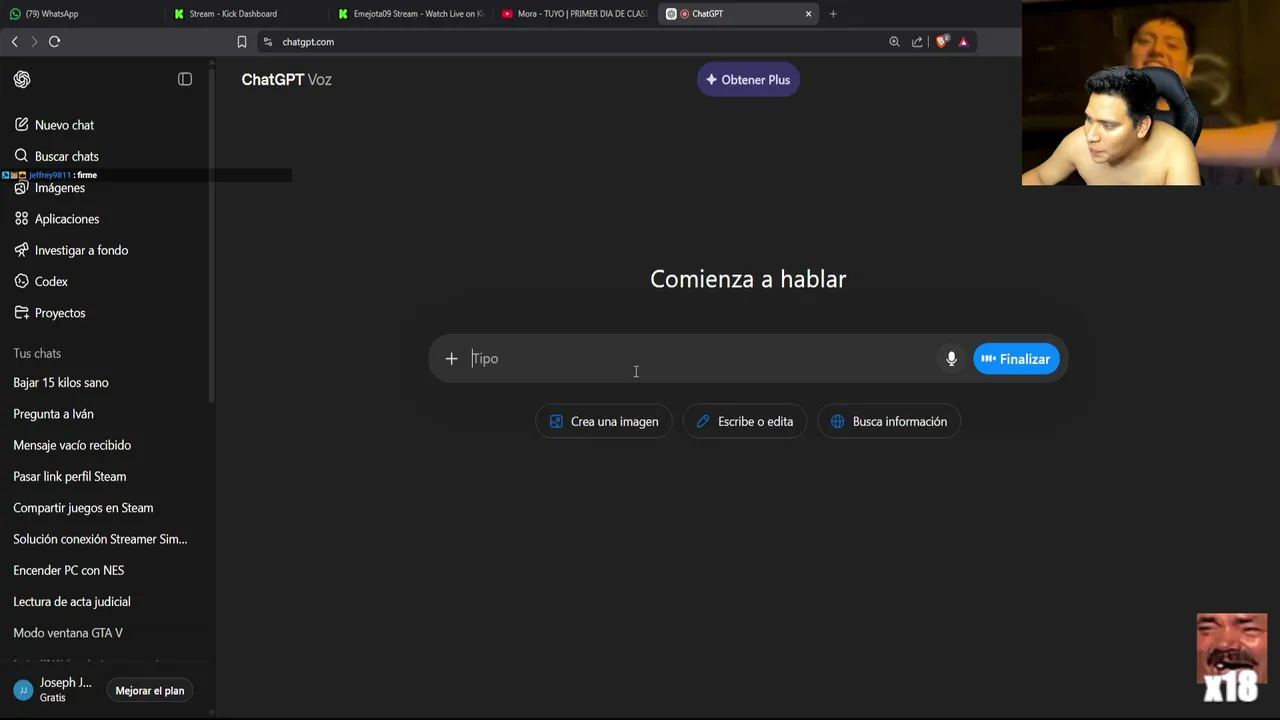The height and width of the screenshot is (720, 1280).
Task: Click the Codex icon in sidebar
Action: click(21, 282)
